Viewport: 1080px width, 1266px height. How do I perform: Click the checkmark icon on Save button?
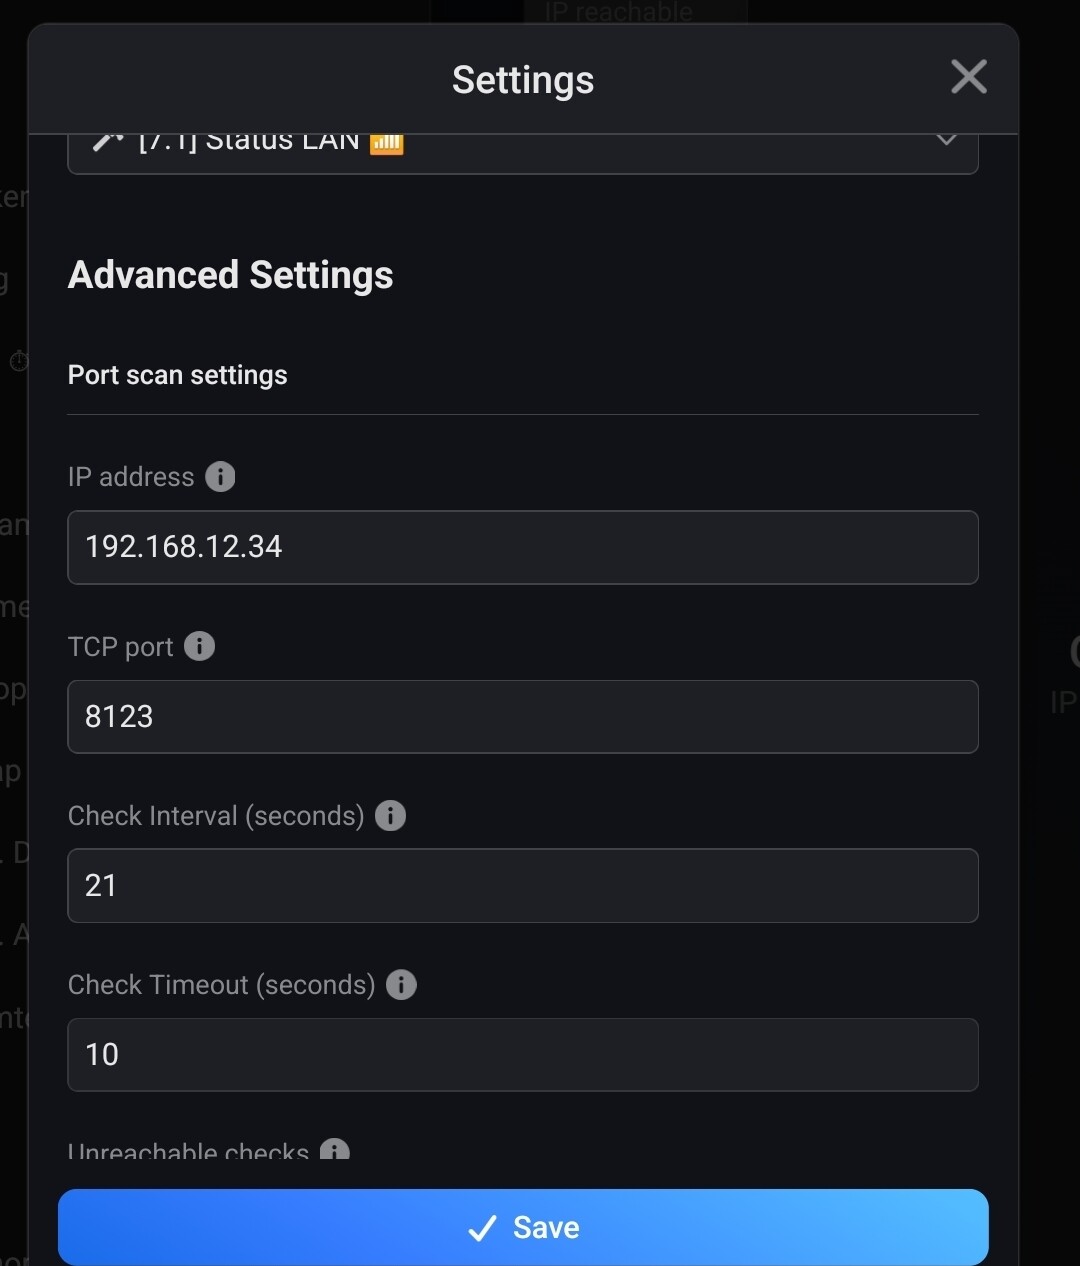pyautogui.click(x=483, y=1228)
